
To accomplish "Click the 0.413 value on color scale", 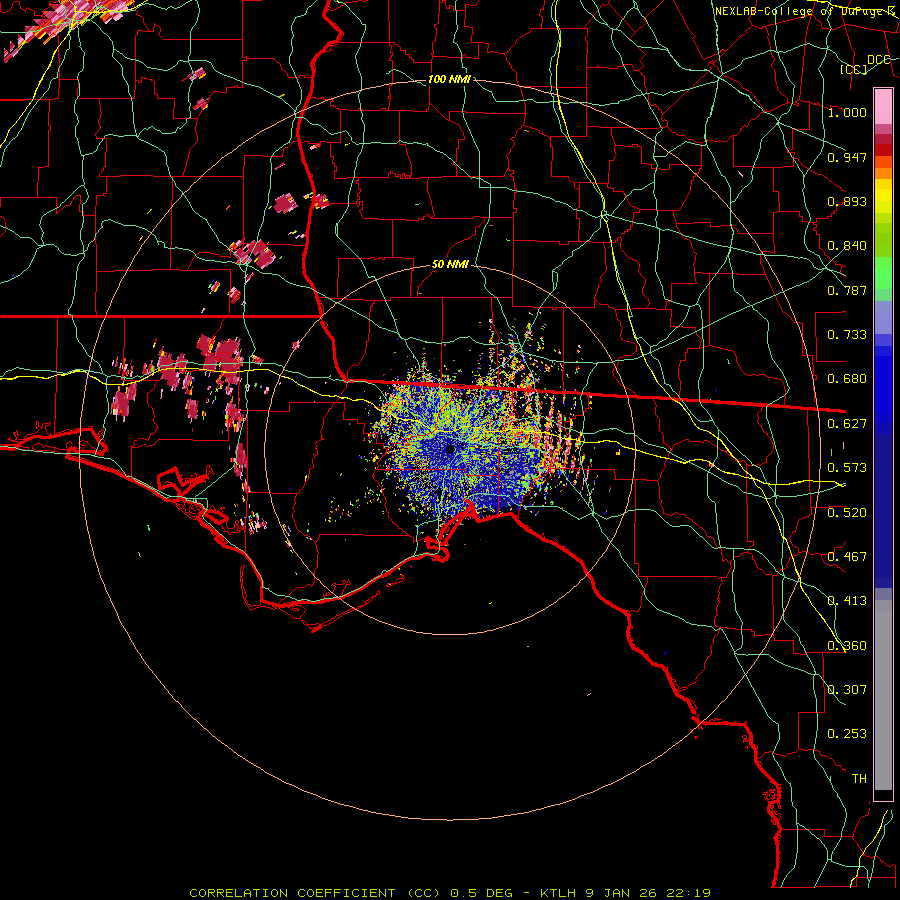I will 847,601.
